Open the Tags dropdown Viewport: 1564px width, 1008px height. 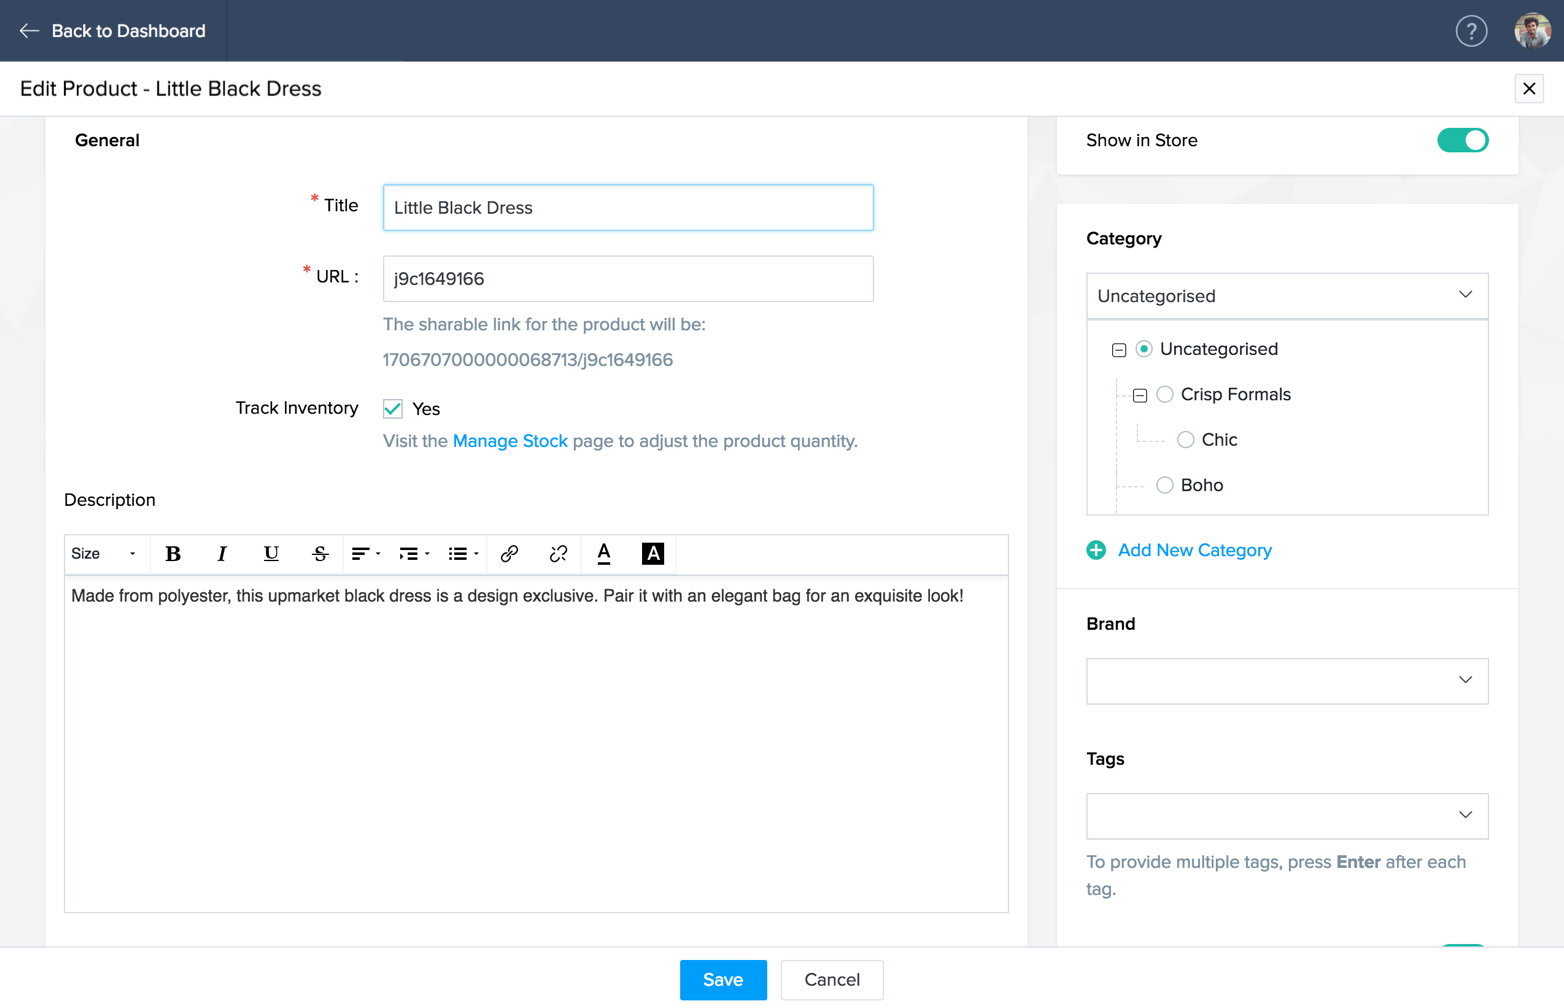pyautogui.click(x=1287, y=816)
